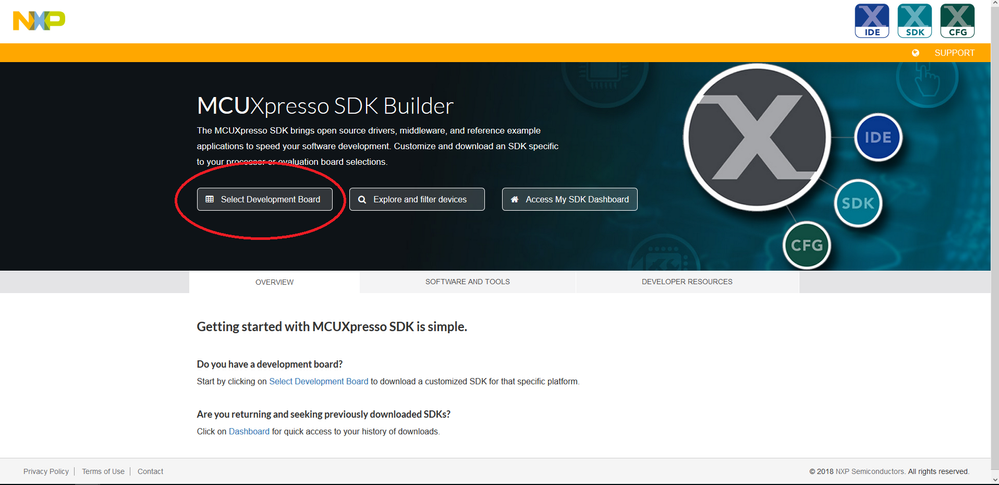Open the MCUXpresso CFG icon in header
Screen dimensions: 999x485
[957, 21]
